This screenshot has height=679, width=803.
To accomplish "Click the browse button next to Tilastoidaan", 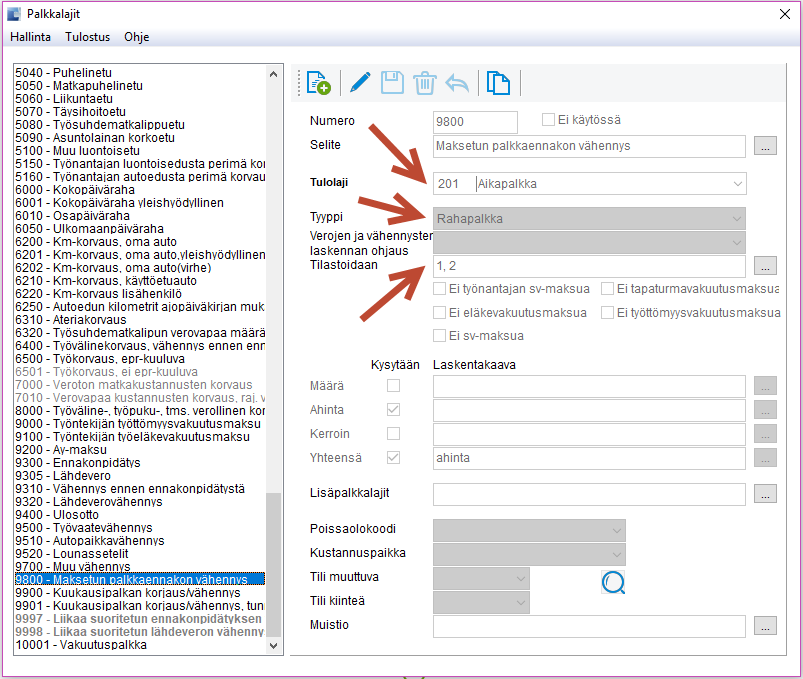I will point(765,266).
